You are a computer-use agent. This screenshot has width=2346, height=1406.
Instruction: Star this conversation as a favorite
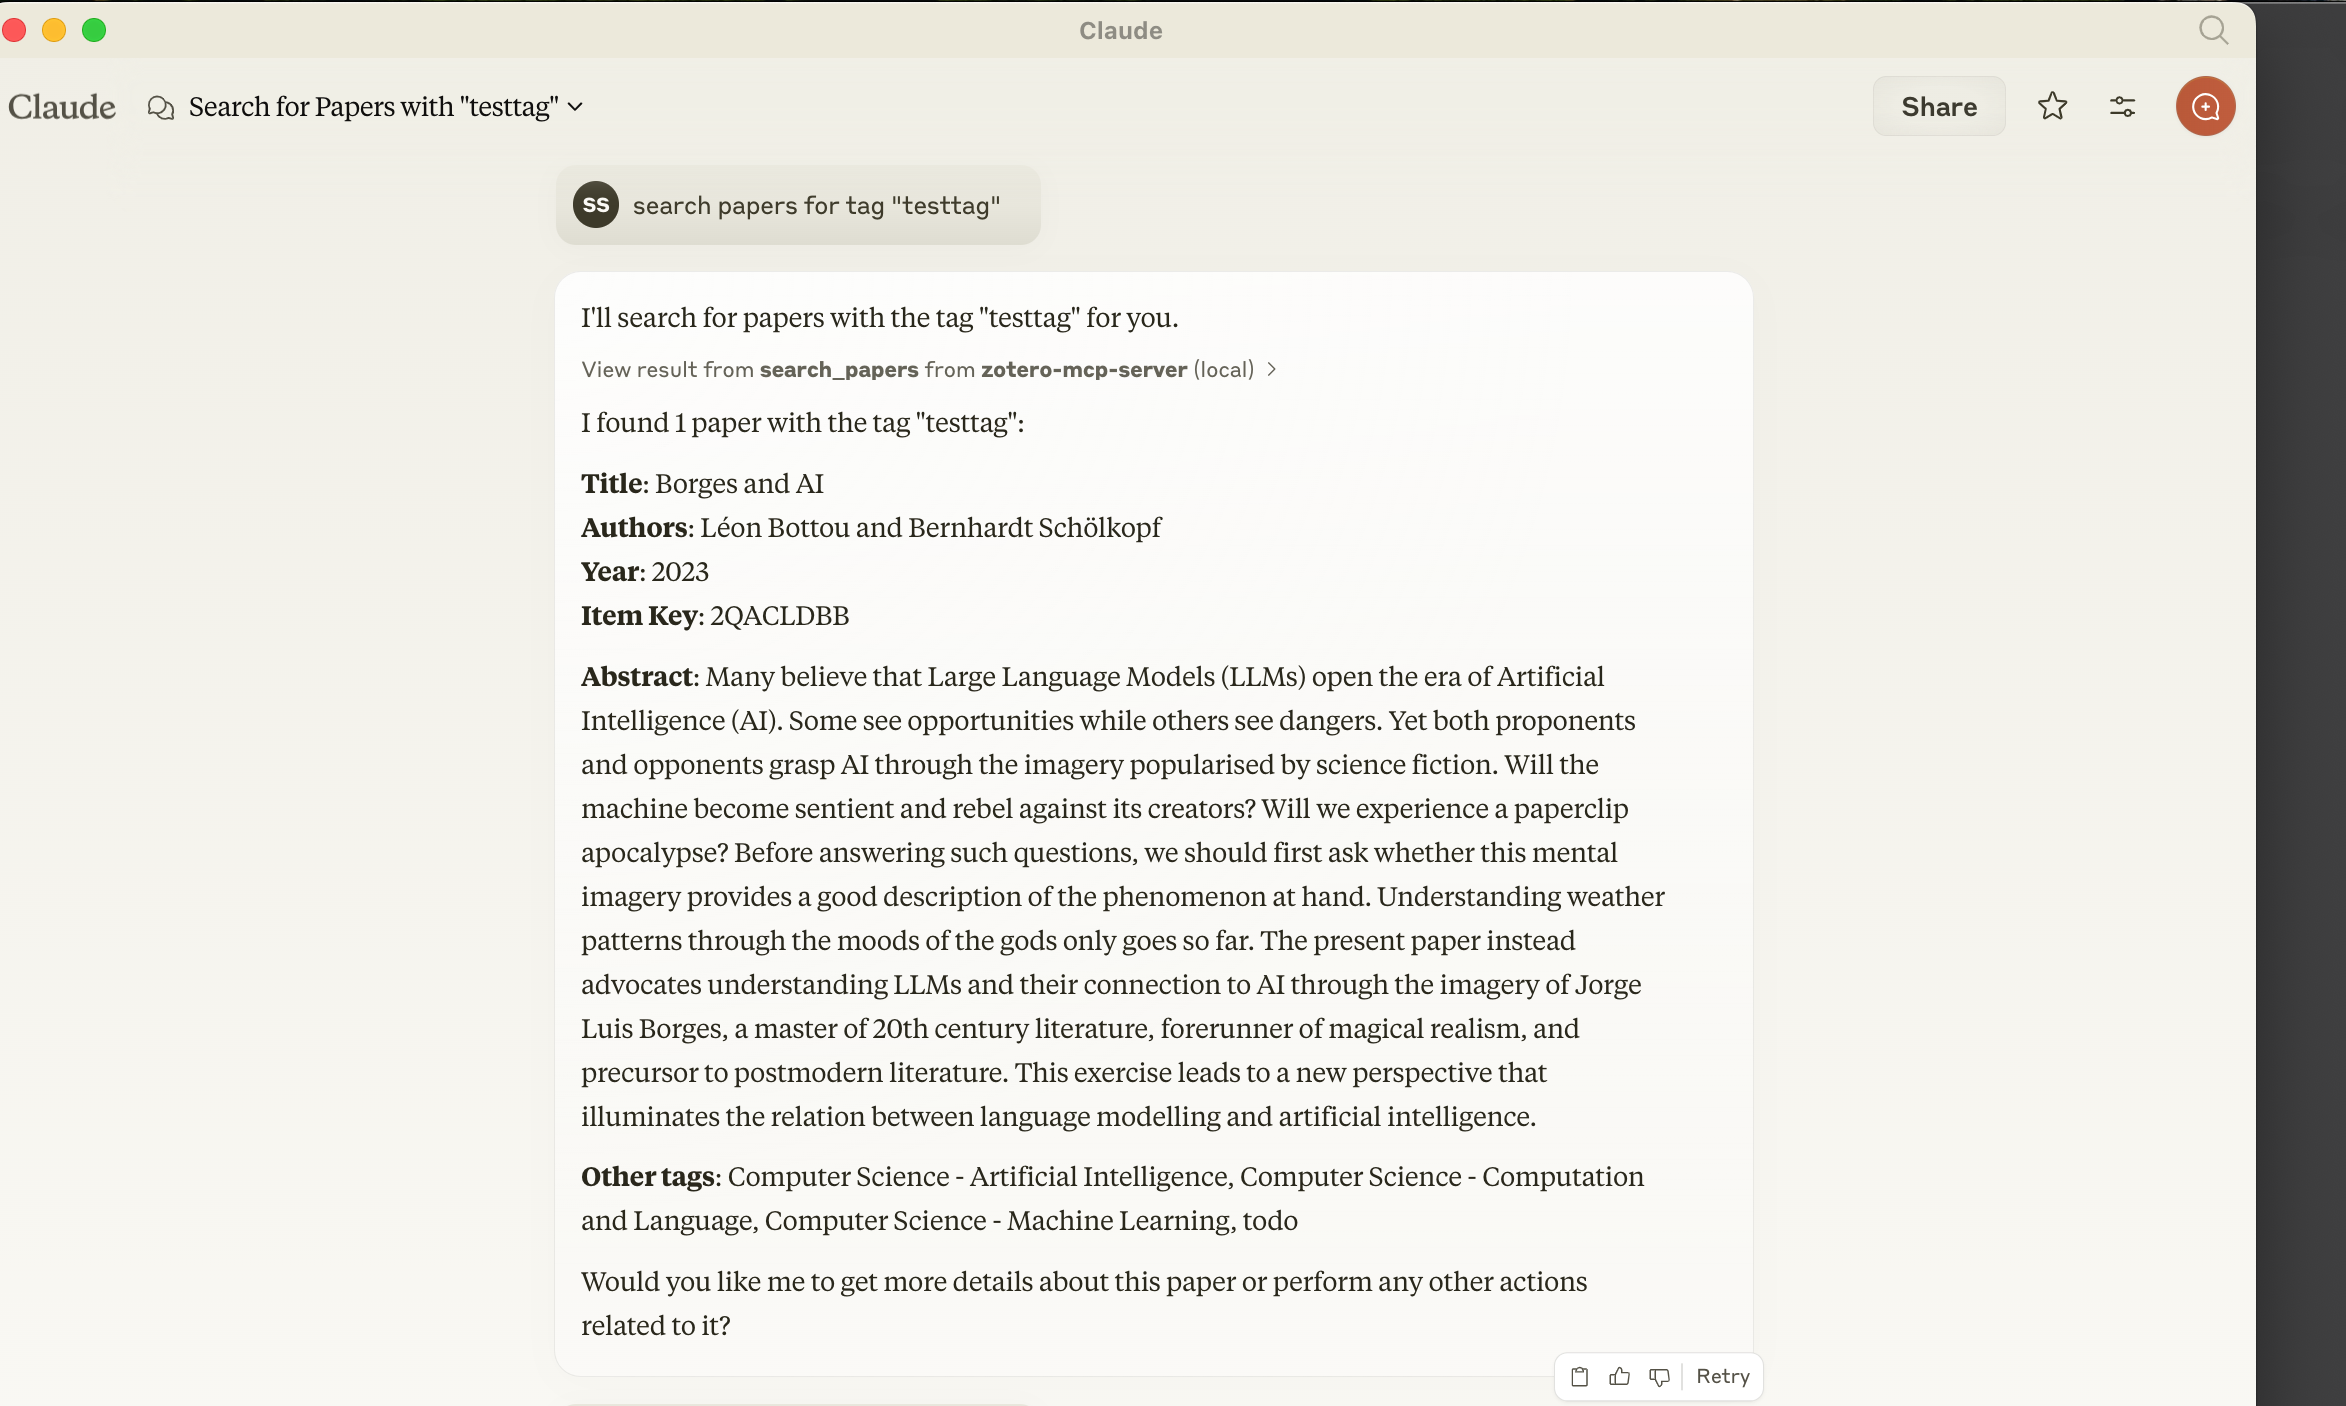[2052, 106]
